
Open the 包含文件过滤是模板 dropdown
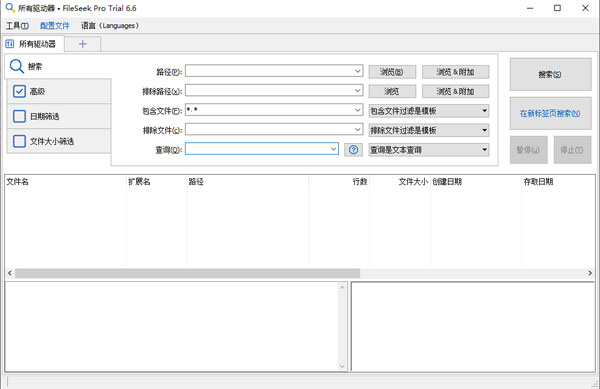point(429,111)
